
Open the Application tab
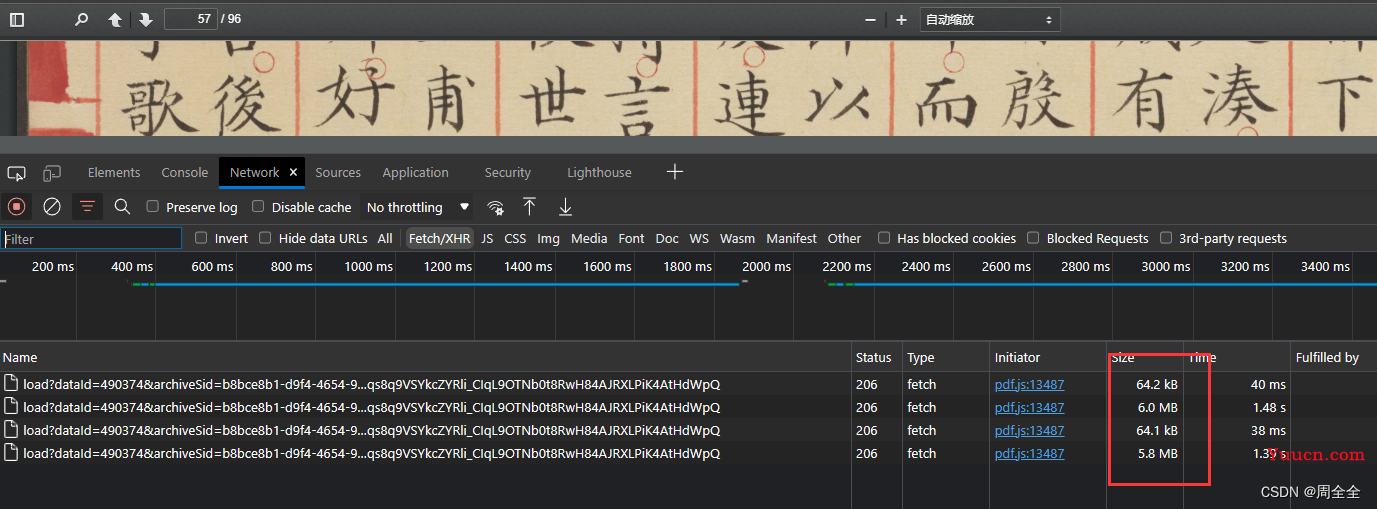415,172
